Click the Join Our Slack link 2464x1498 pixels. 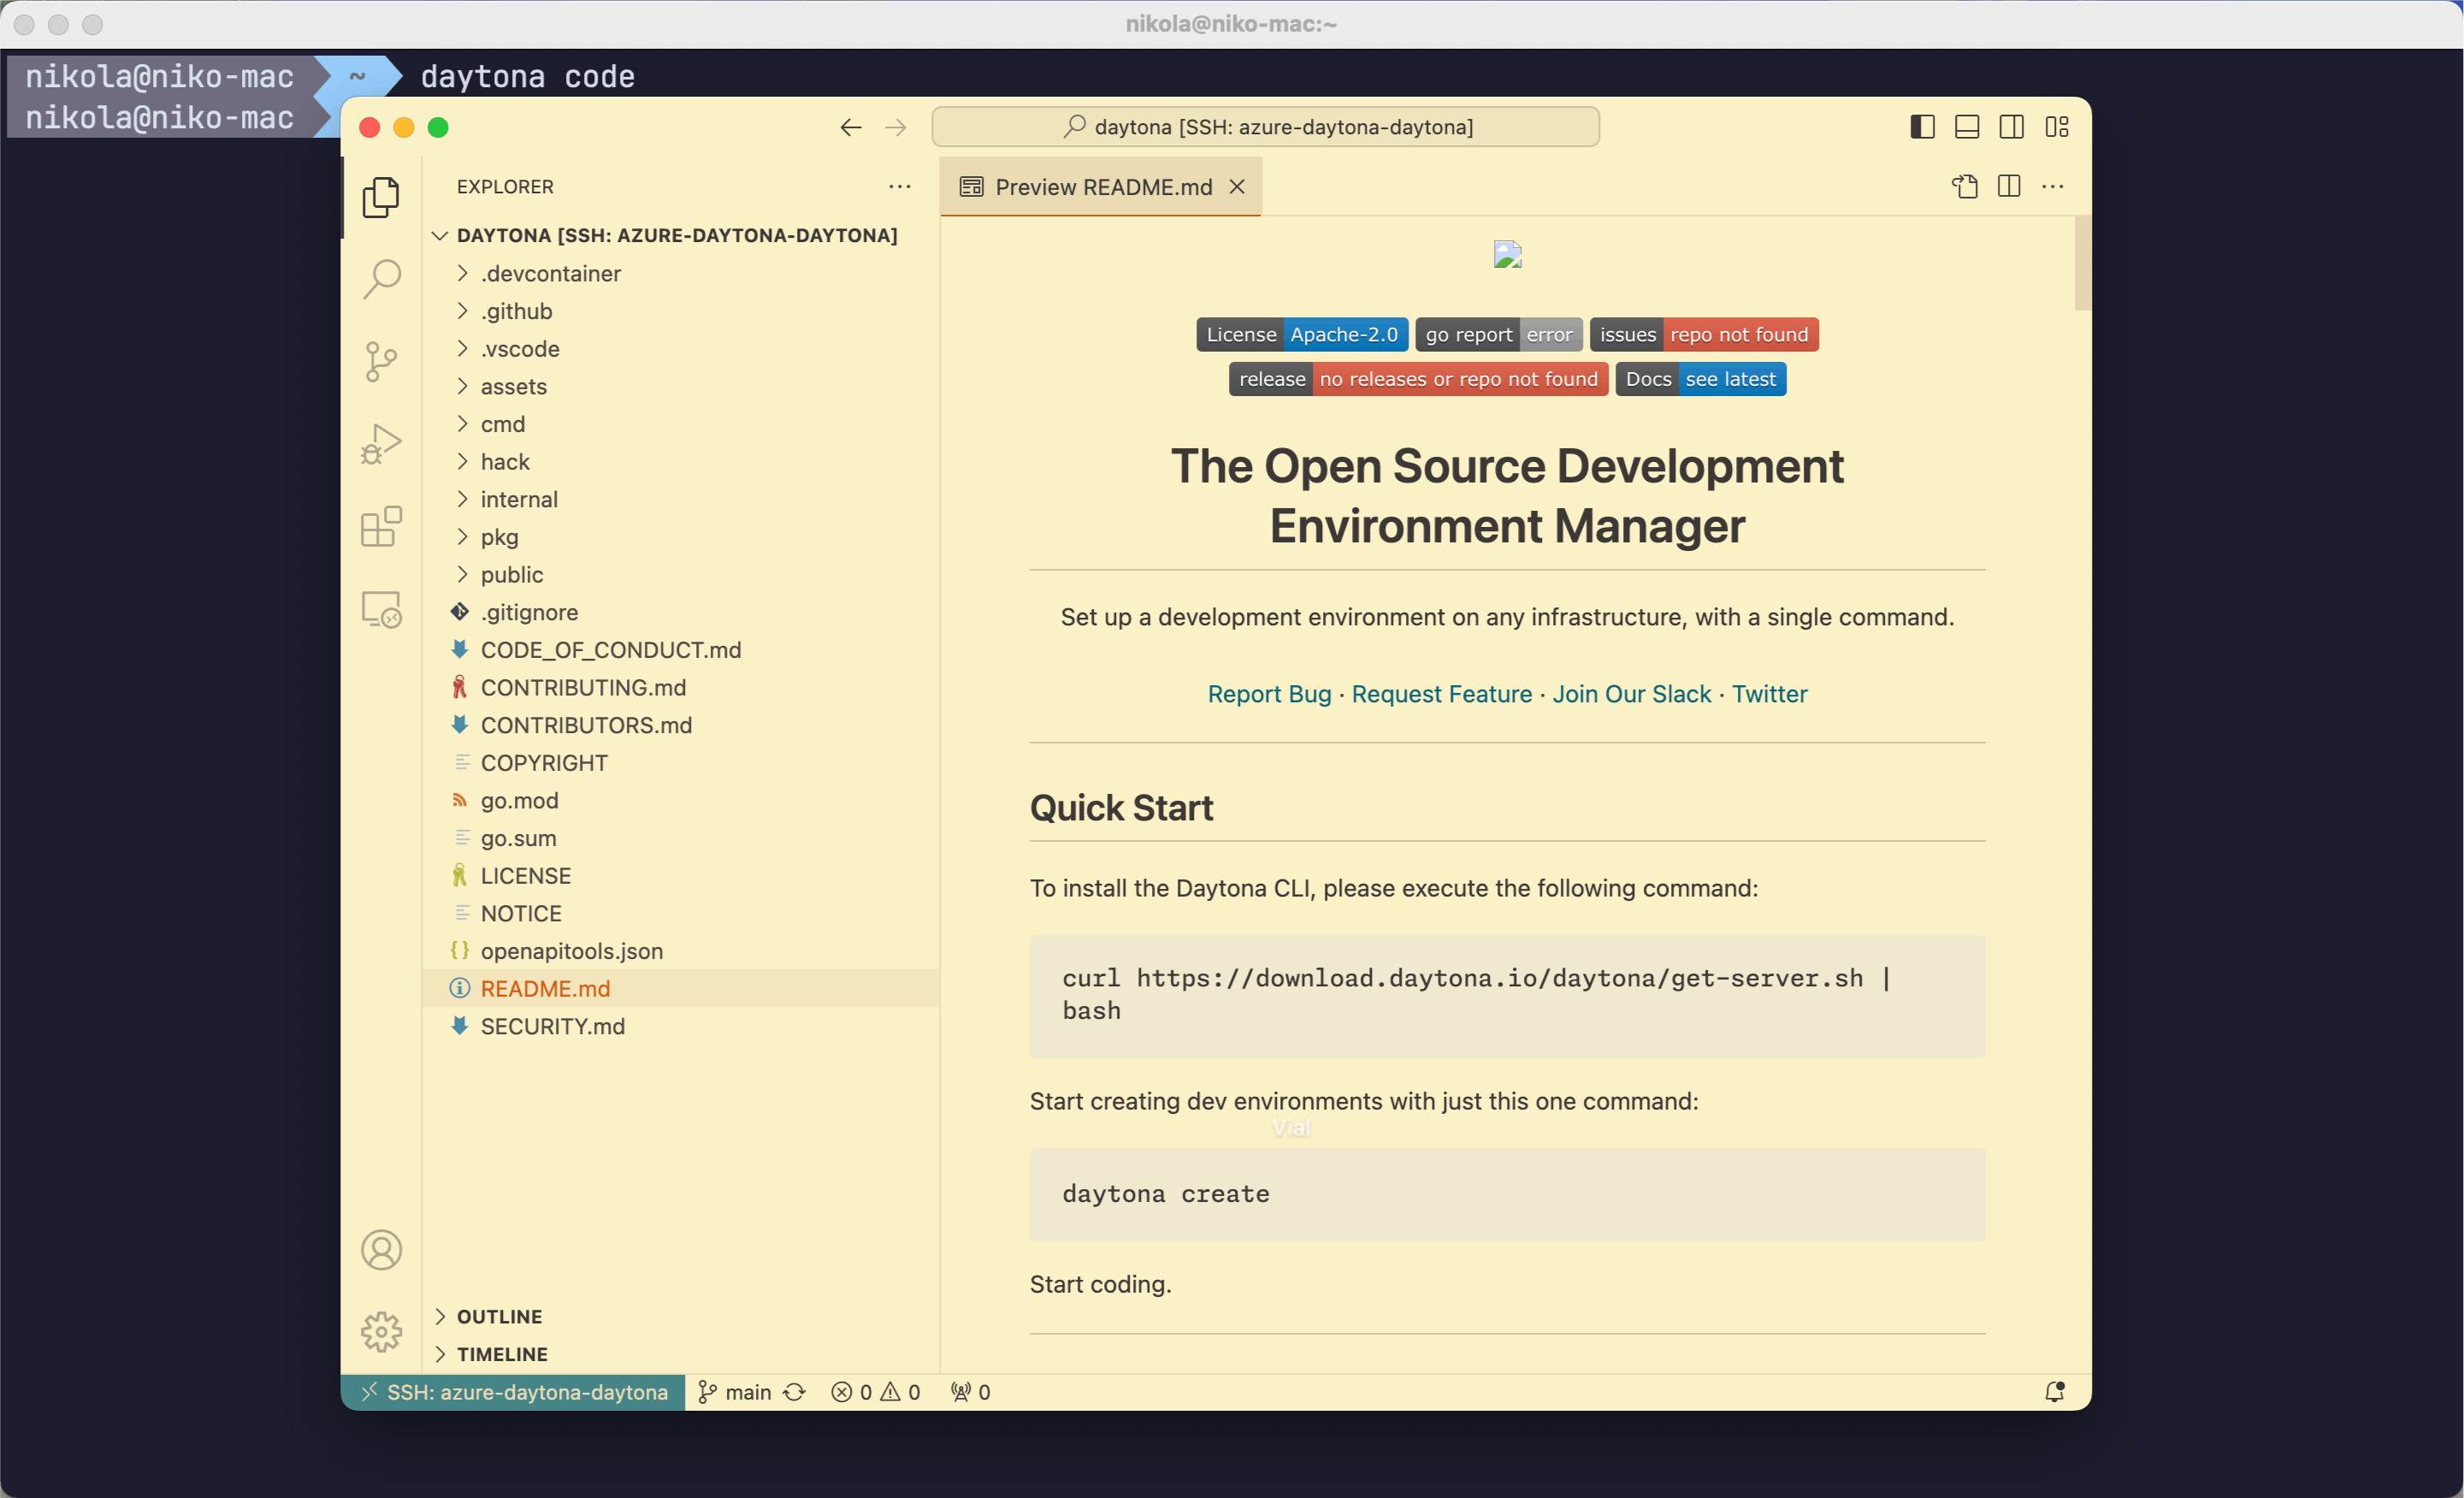[x=1630, y=694]
